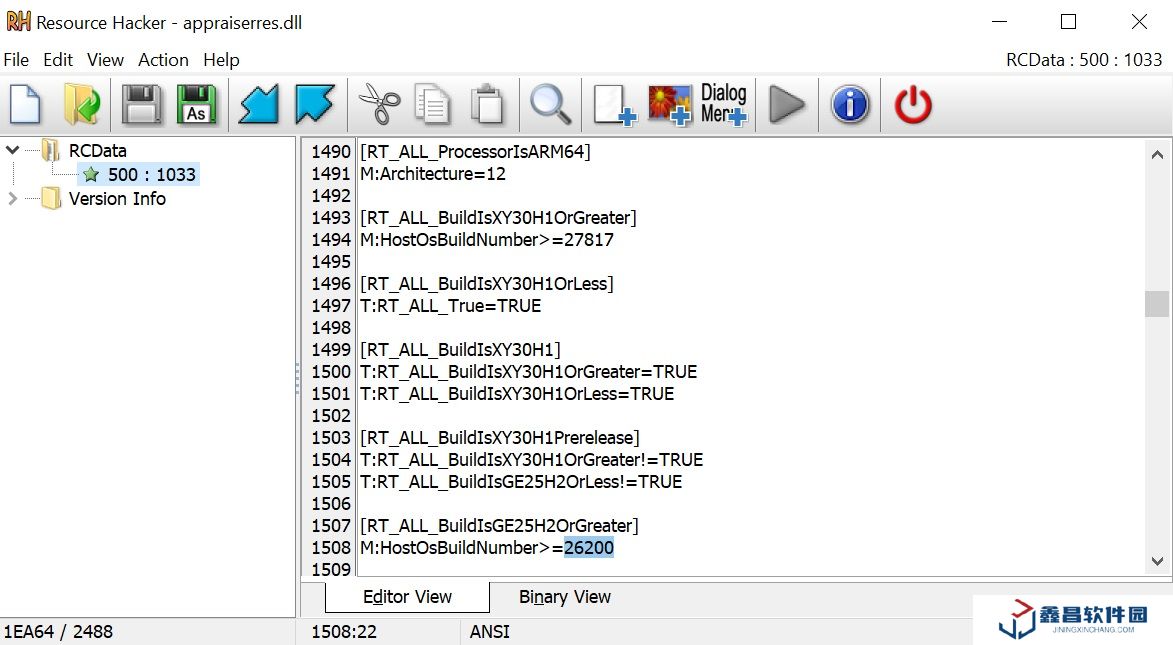Collapse the RCData tree folder
Screen dimensions: 1173x645
click(x=13, y=150)
